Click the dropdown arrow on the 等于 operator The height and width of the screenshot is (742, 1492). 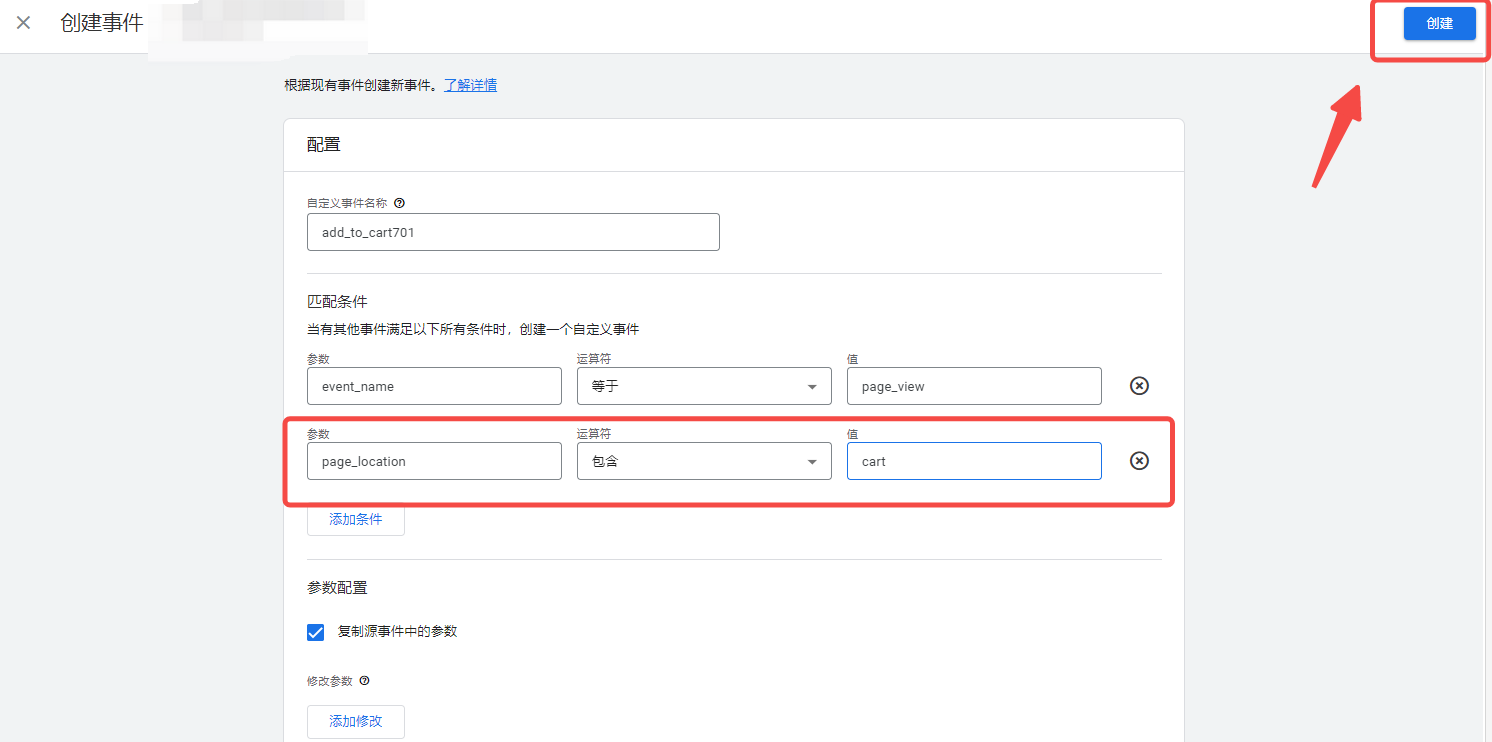click(812, 385)
